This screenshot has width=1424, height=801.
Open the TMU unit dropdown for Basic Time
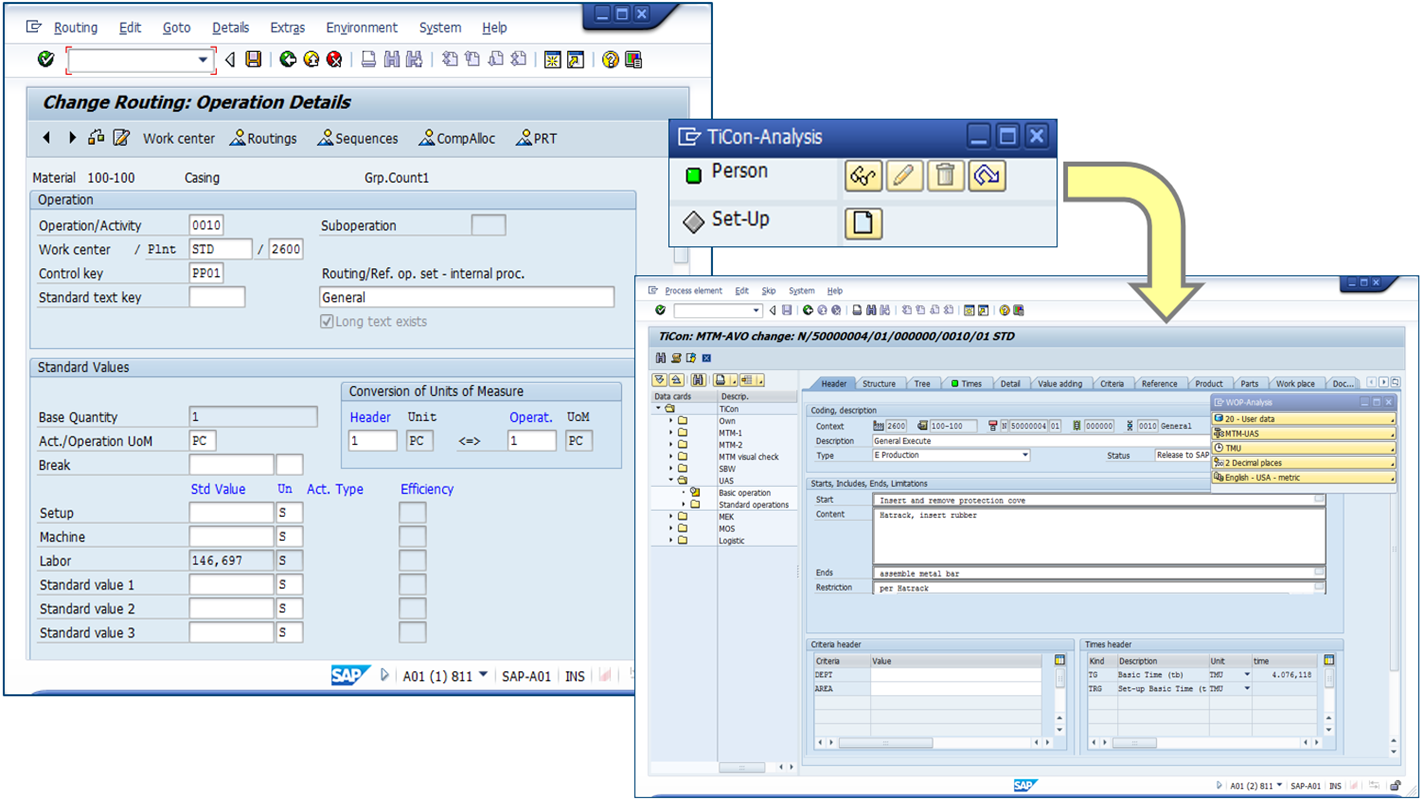1246,675
